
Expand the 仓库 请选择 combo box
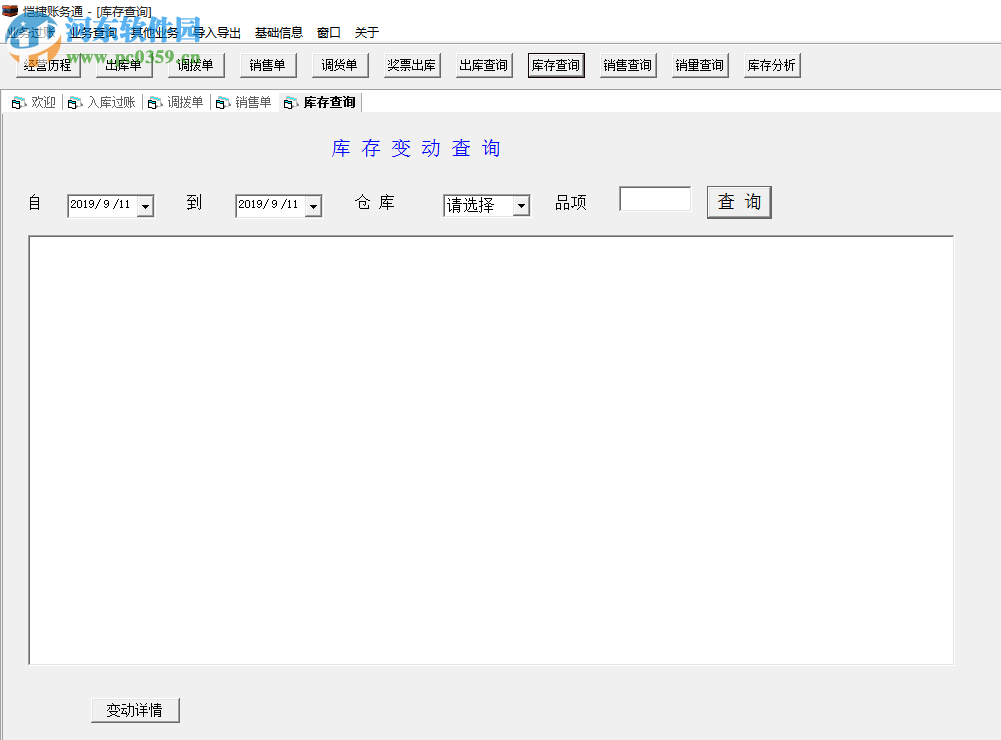[x=522, y=206]
